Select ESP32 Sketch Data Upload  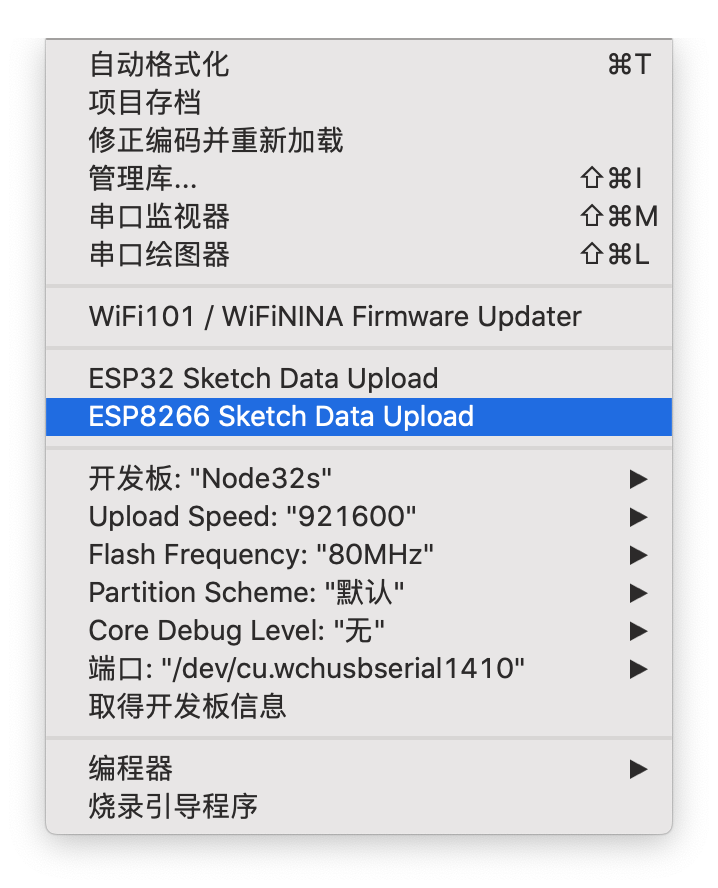point(358,378)
